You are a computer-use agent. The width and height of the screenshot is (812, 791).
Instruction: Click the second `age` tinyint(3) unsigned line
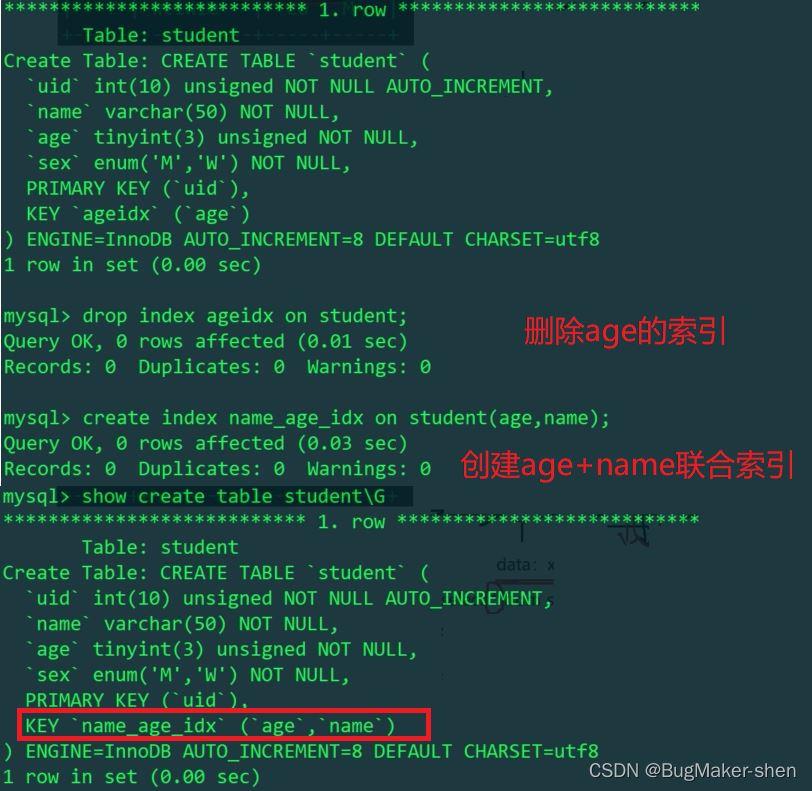[221, 649]
